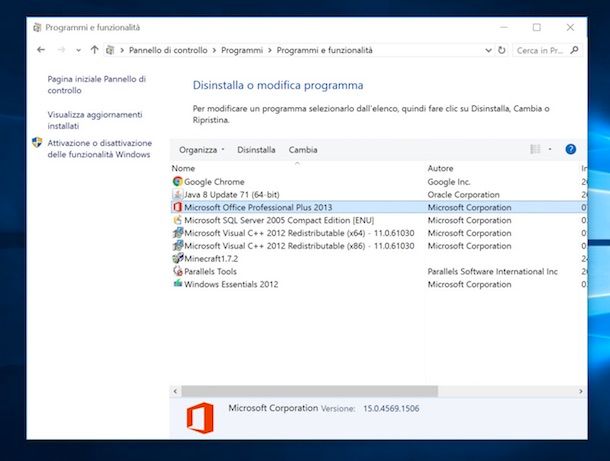Viewport: 610px width, 461px height.
Task: Click 'Google Inc.' author cell
Action: 449,182
